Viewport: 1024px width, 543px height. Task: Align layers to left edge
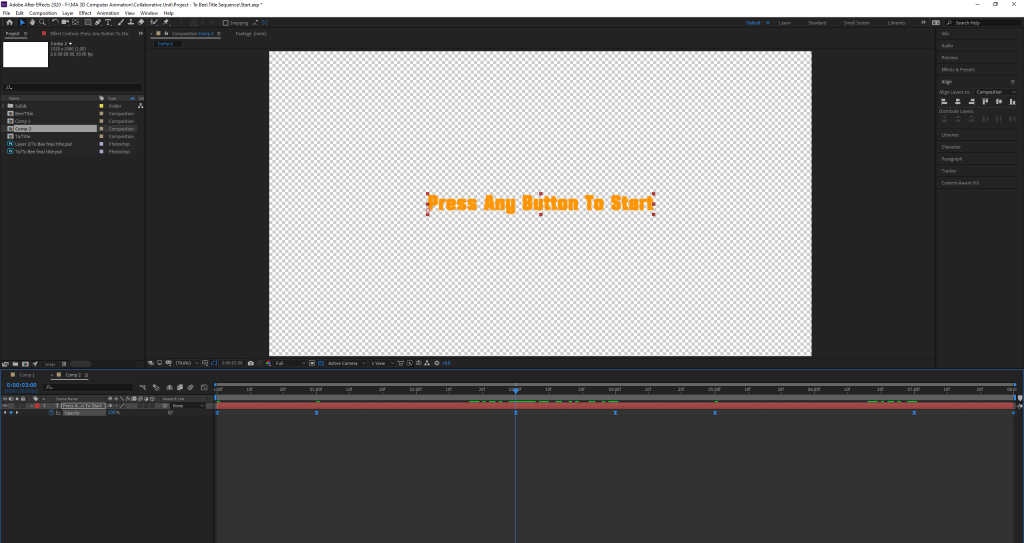(944, 101)
